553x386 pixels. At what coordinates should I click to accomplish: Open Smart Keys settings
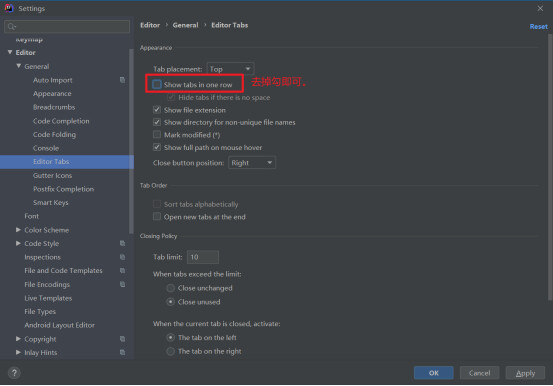point(51,203)
